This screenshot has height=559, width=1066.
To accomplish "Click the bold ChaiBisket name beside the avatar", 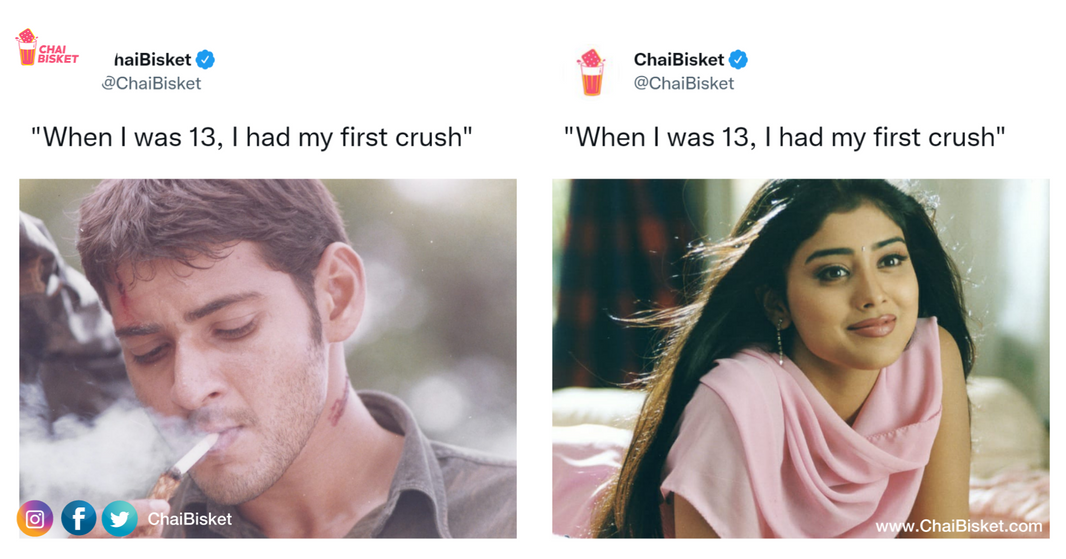I will (678, 59).
